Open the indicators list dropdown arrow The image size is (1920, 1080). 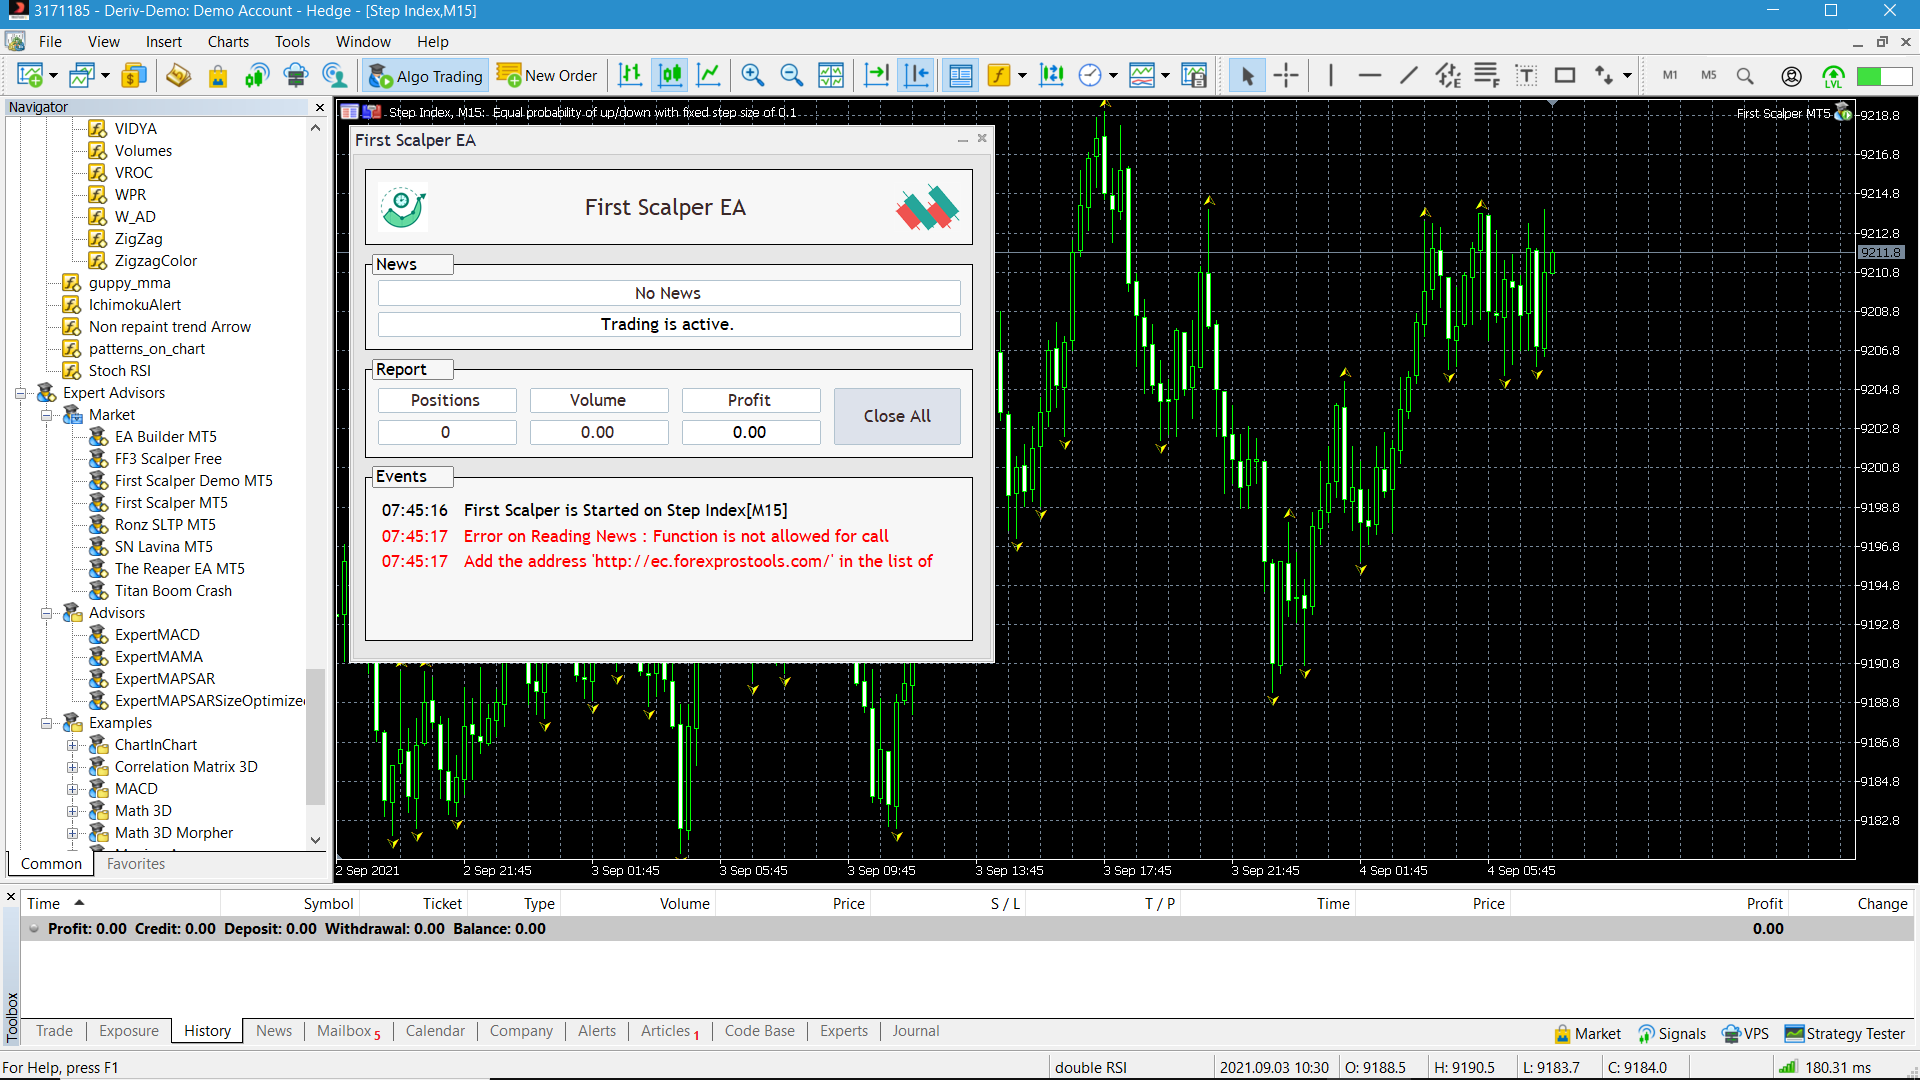pos(1022,76)
